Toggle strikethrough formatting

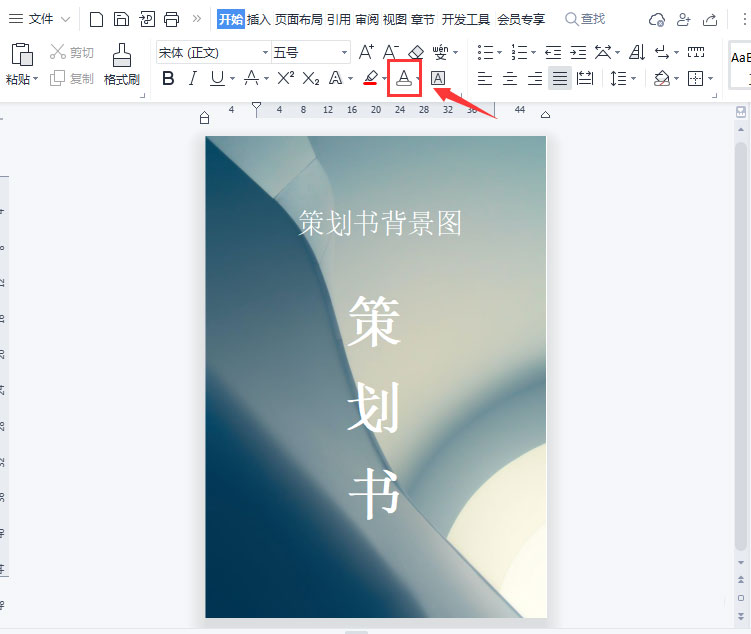pyautogui.click(x=251, y=78)
